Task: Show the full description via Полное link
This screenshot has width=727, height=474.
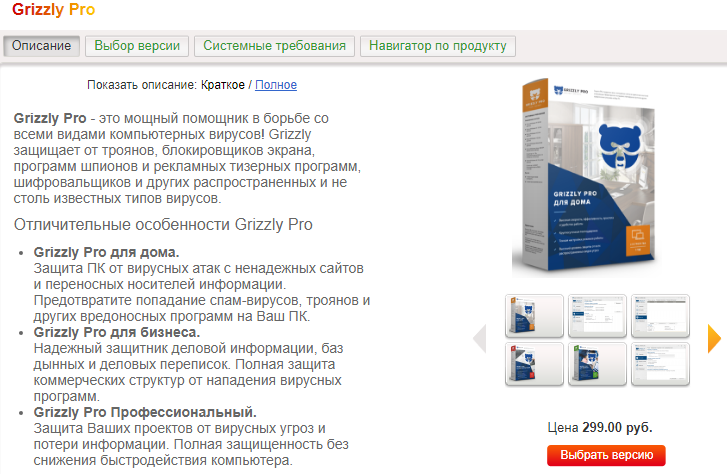Action: pos(276,85)
